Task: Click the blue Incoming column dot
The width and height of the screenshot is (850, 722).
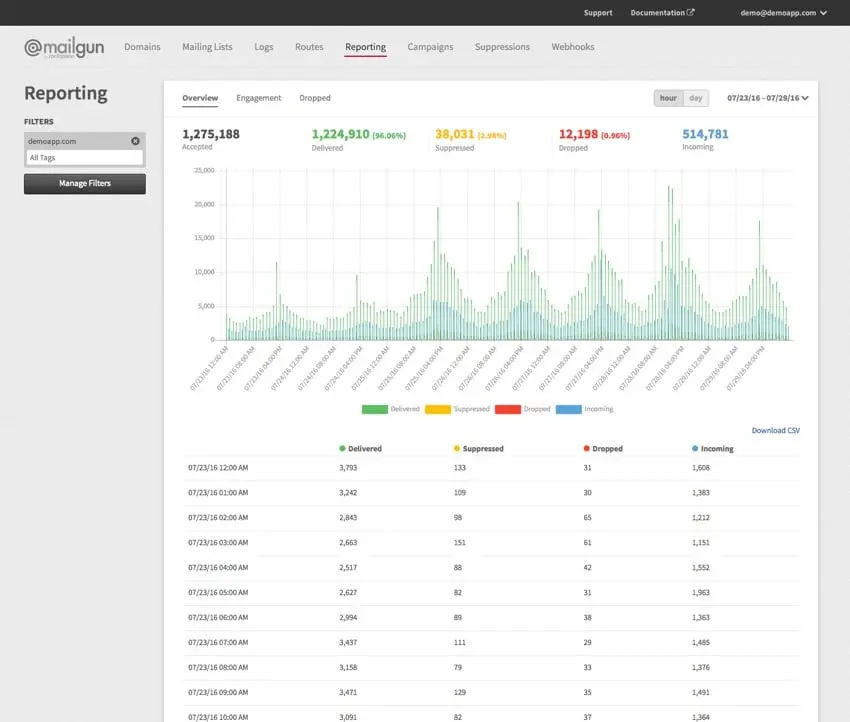Action: click(695, 449)
